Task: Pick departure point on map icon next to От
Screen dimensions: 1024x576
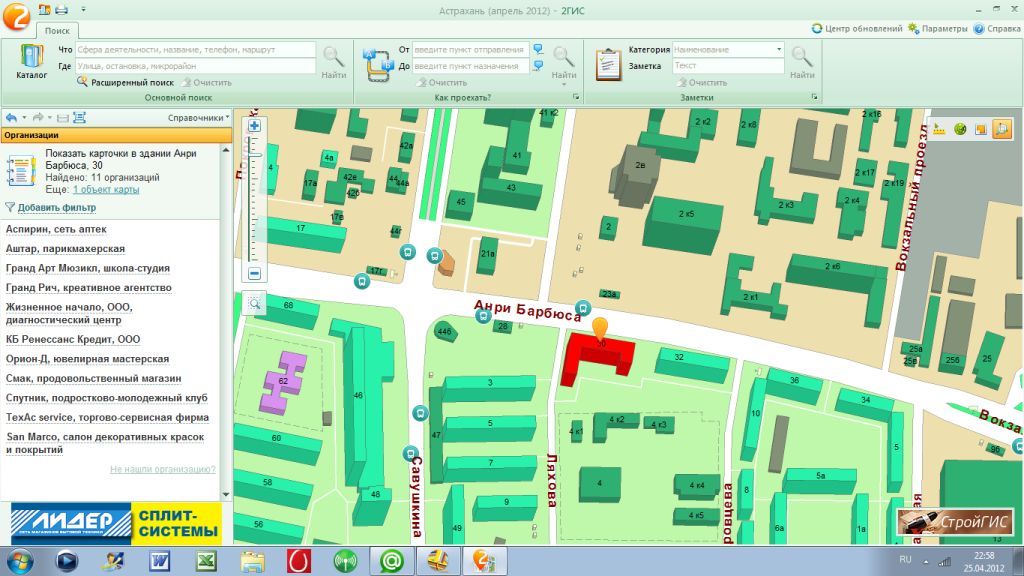Action: (x=538, y=49)
